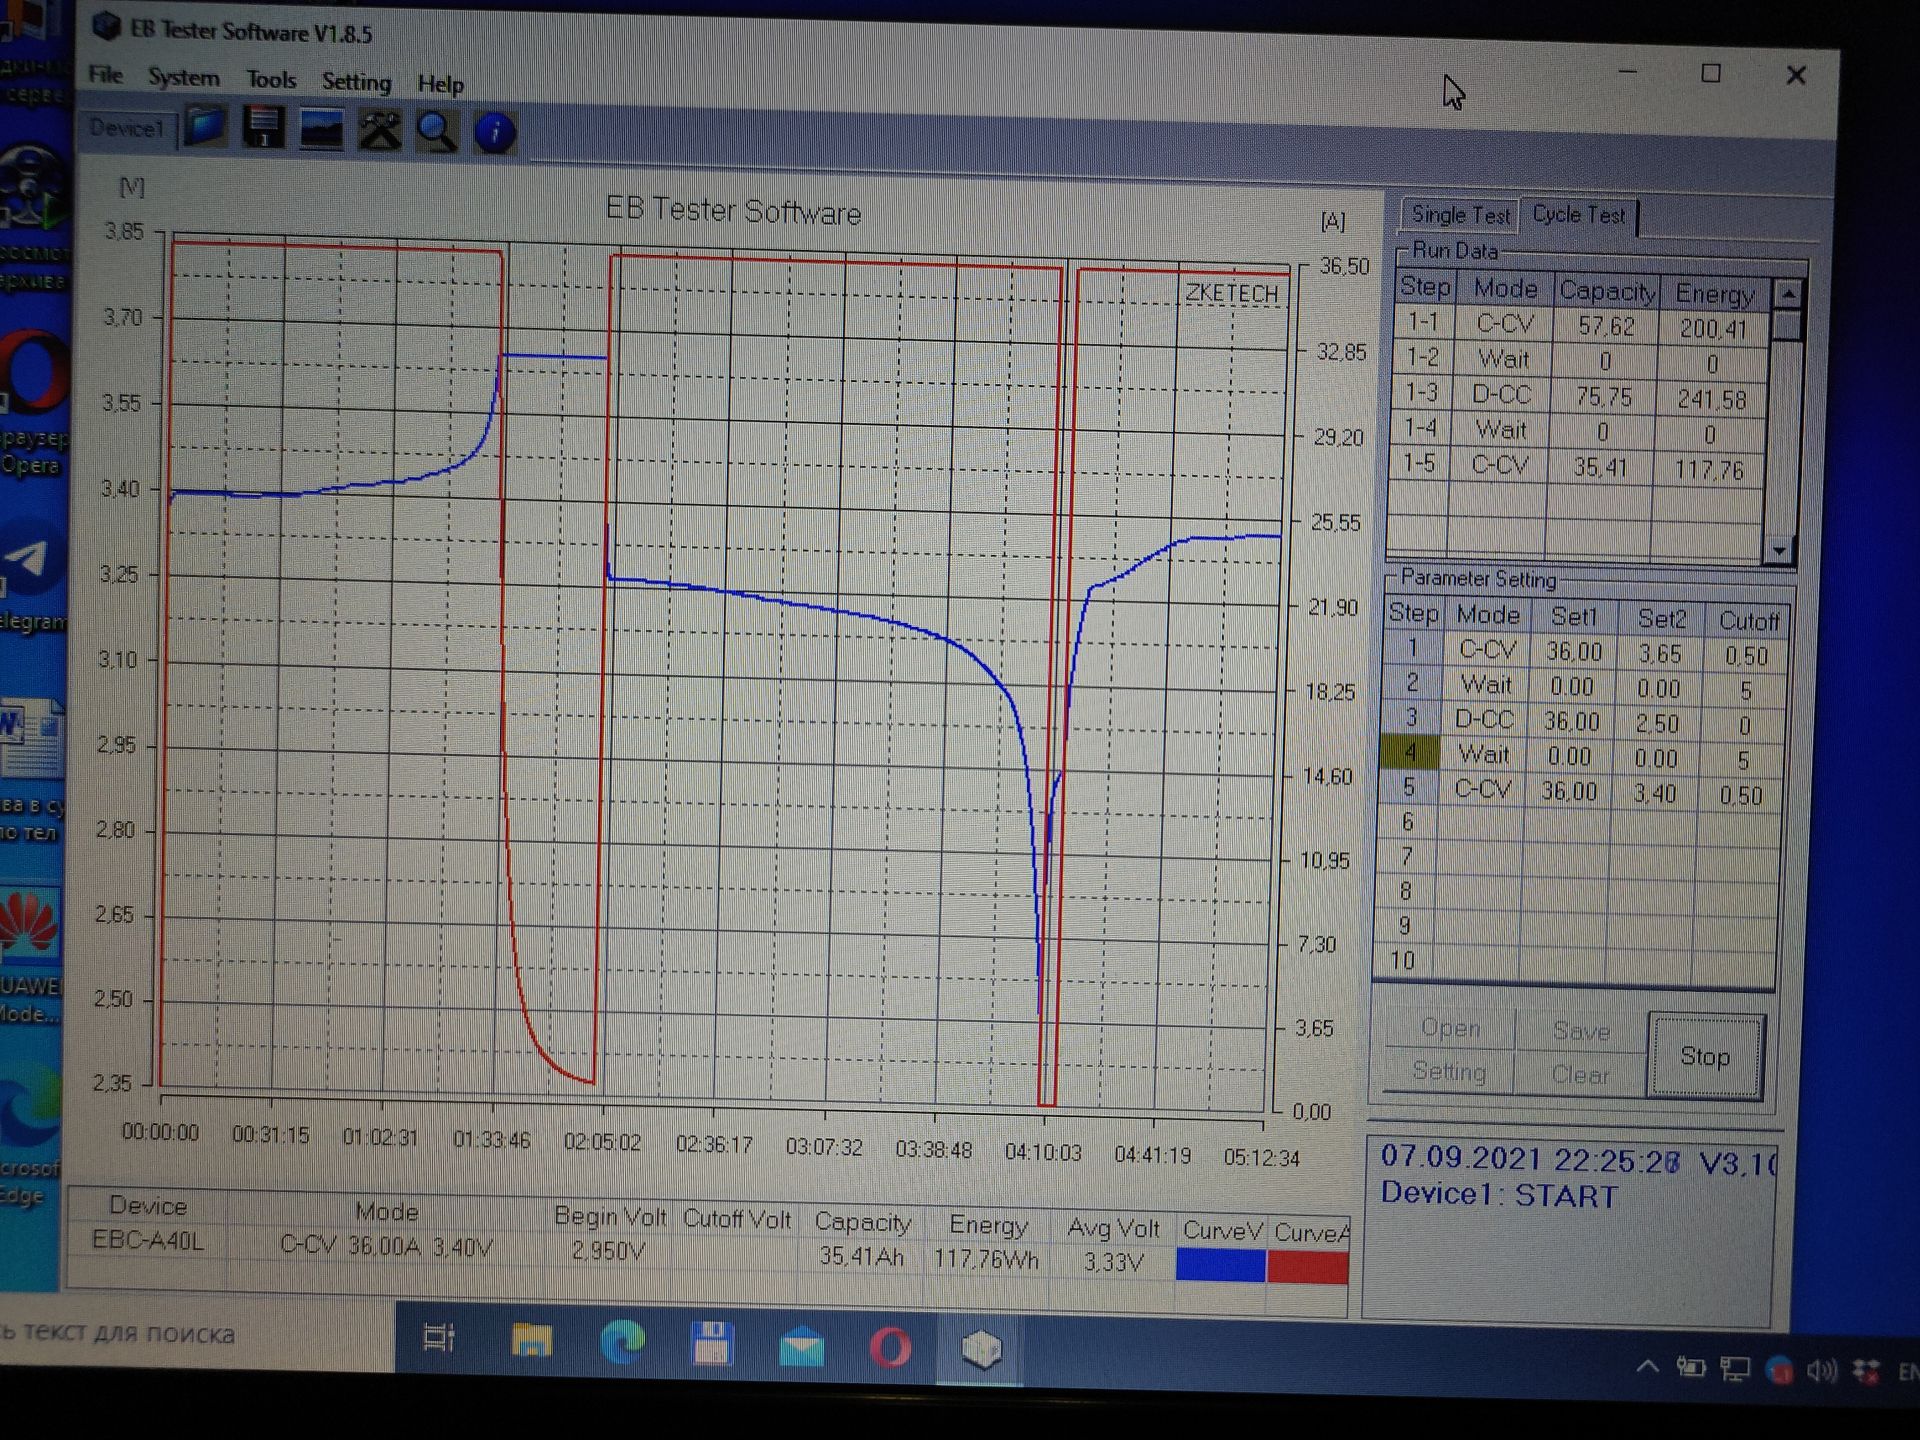Viewport: 1920px width, 1440px height.
Task: Open File Explorer from the taskbar
Action: click(x=531, y=1340)
